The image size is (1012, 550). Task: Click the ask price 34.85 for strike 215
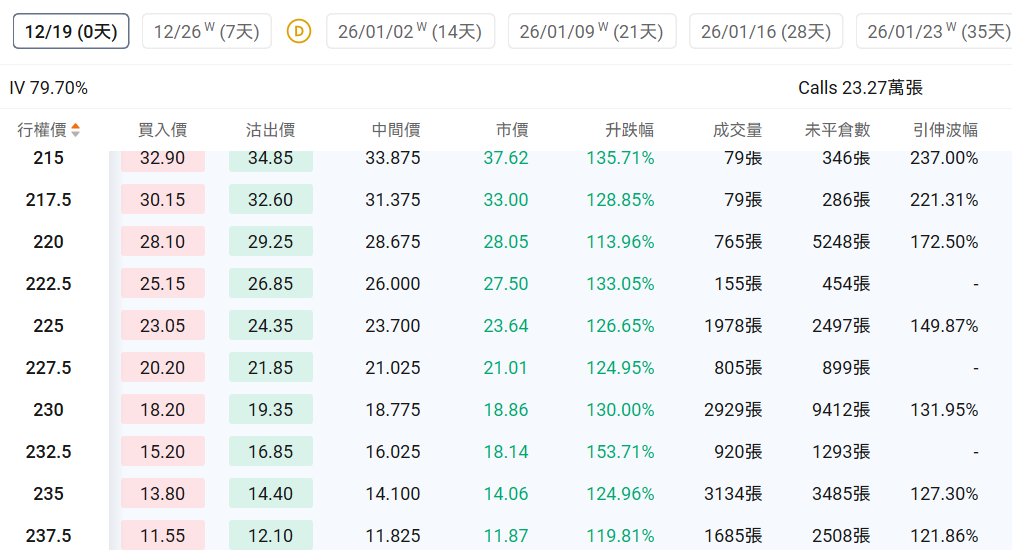[x=270, y=158]
